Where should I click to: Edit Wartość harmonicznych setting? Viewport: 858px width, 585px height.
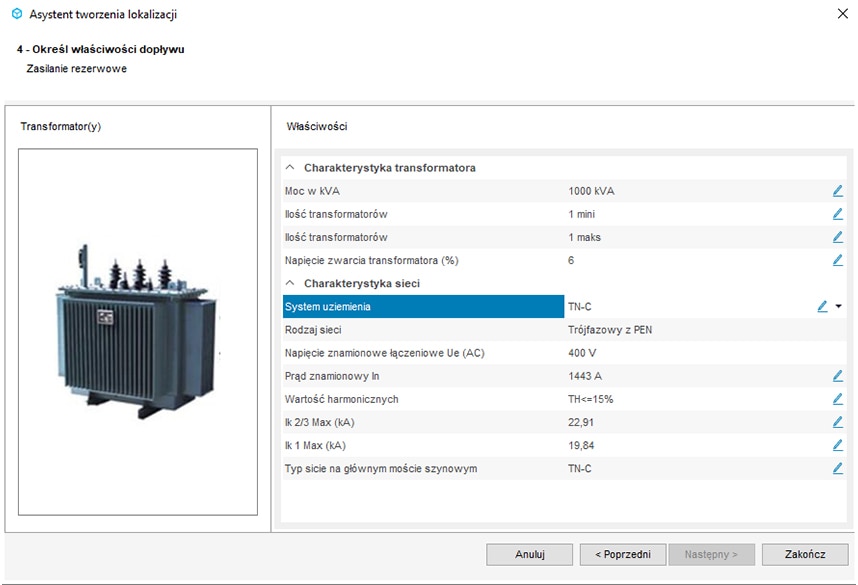pyautogui.click(x=837, y=399)
